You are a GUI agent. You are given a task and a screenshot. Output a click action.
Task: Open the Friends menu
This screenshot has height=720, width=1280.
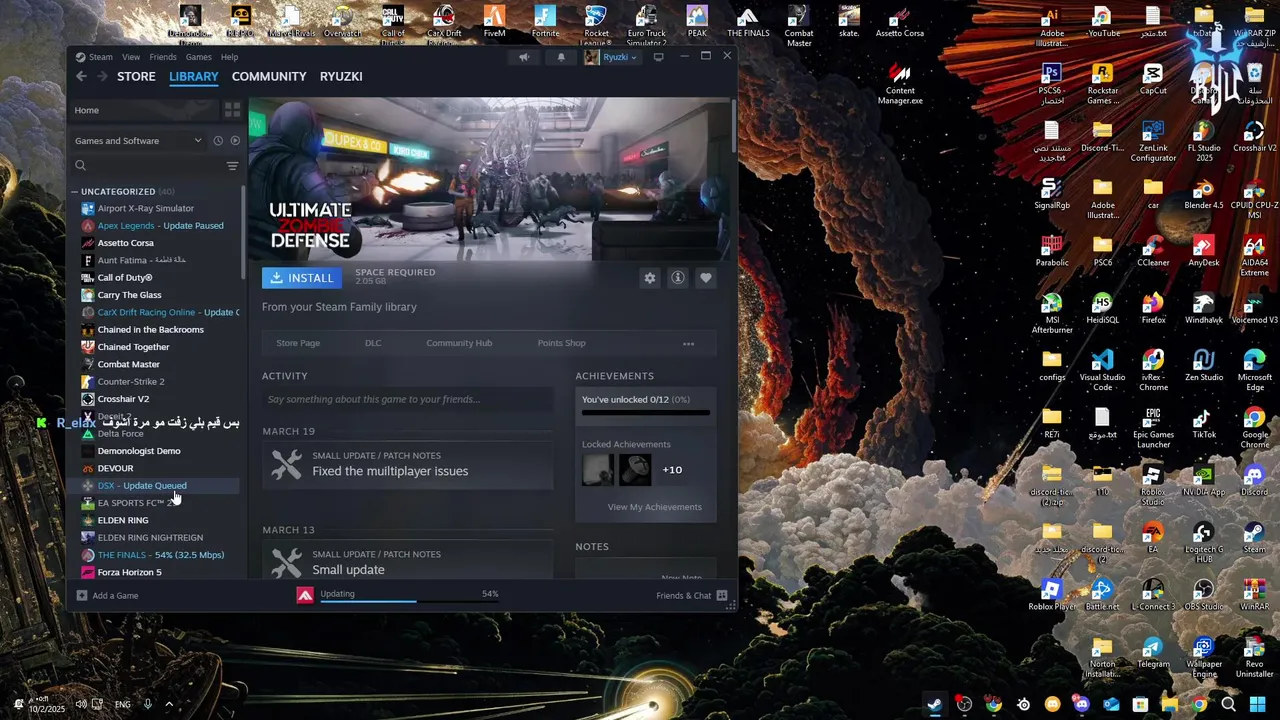[163, 57]
